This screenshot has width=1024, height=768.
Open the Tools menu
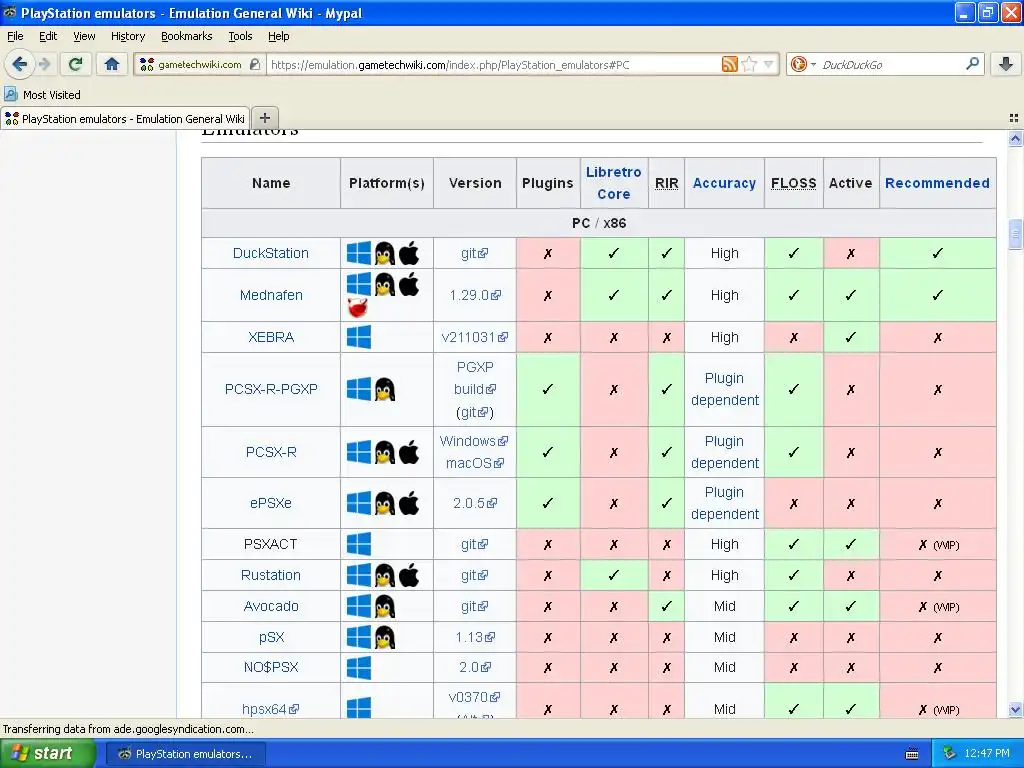point(240,36)
